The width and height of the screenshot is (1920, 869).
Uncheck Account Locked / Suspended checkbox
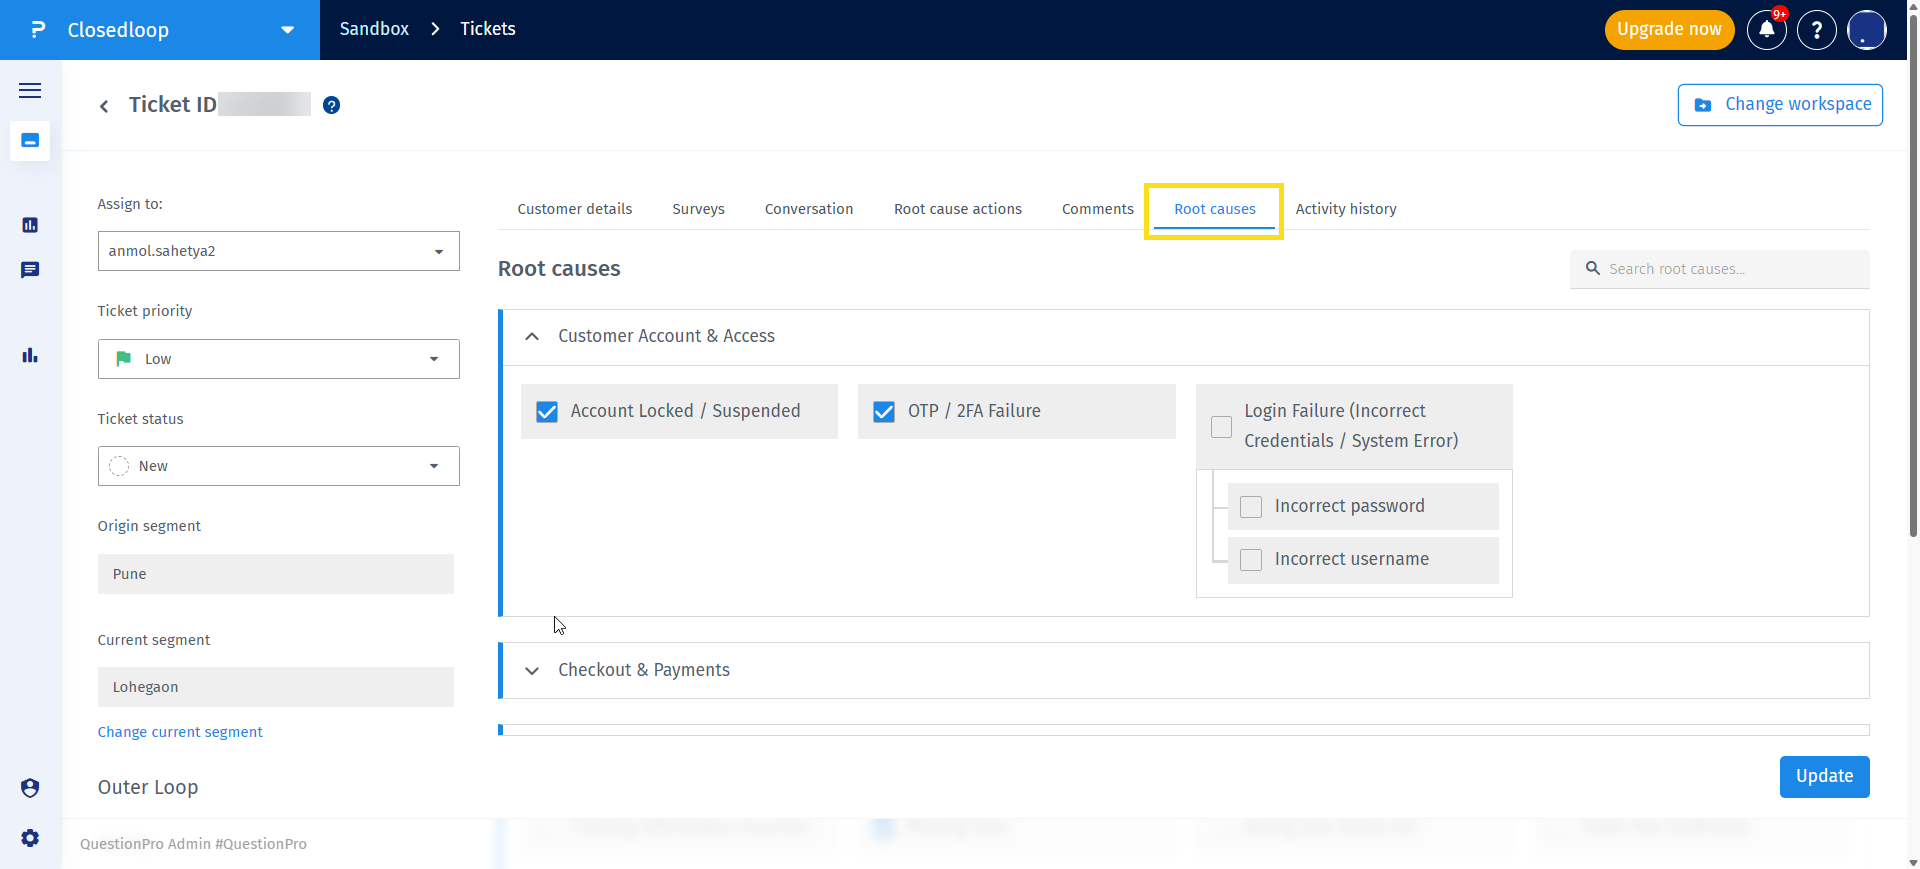pos(547,412)
